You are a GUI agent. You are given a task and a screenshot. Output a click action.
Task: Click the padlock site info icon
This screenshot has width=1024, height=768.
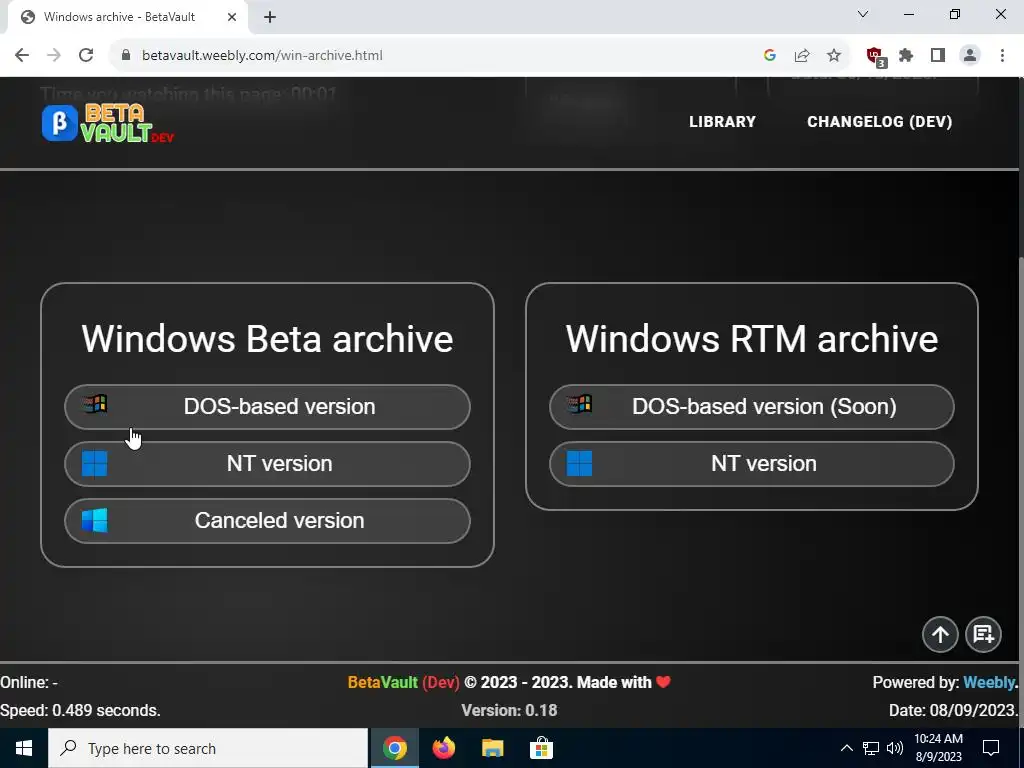coord(126,56)
